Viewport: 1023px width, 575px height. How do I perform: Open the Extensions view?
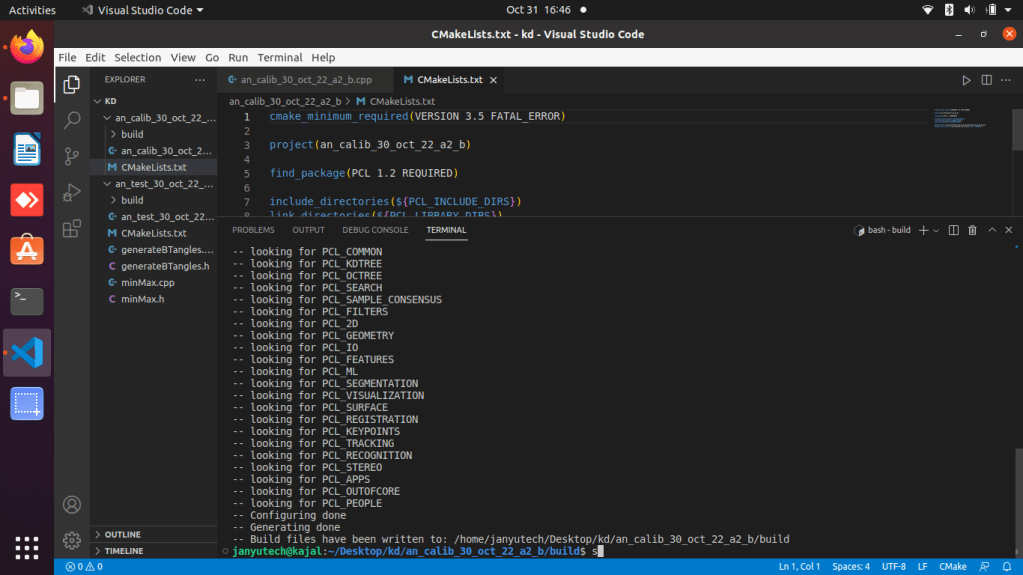click(x=72, y=229)
